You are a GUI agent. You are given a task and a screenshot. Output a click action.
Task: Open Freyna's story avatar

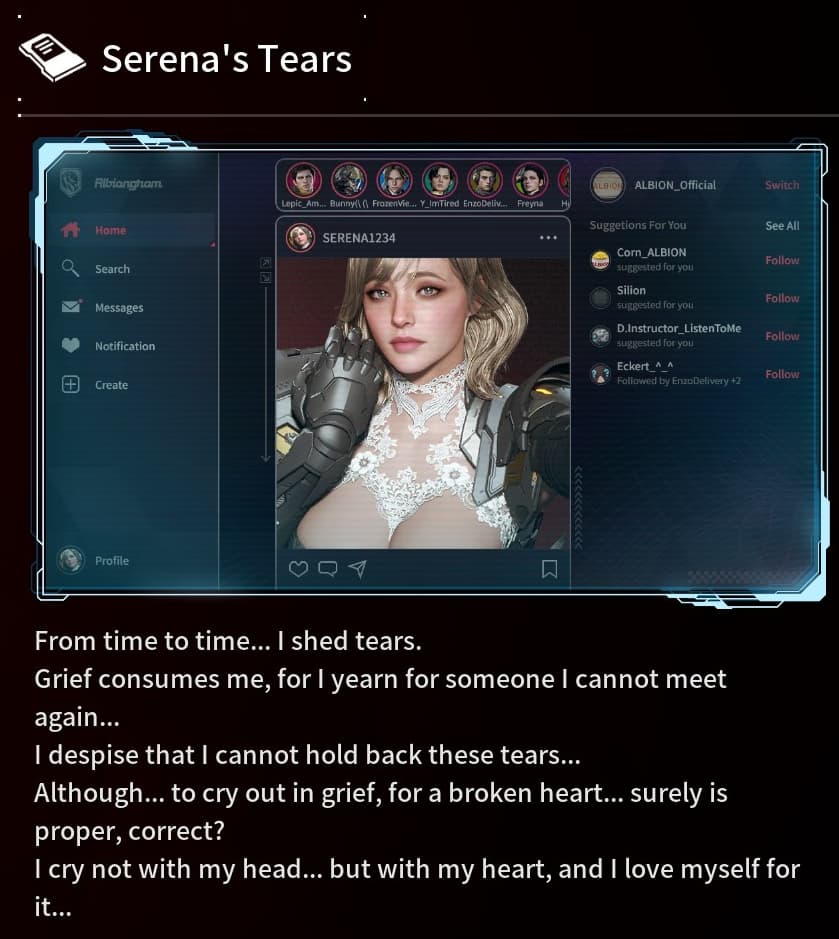pyautogui.click(x=530, y=180)
